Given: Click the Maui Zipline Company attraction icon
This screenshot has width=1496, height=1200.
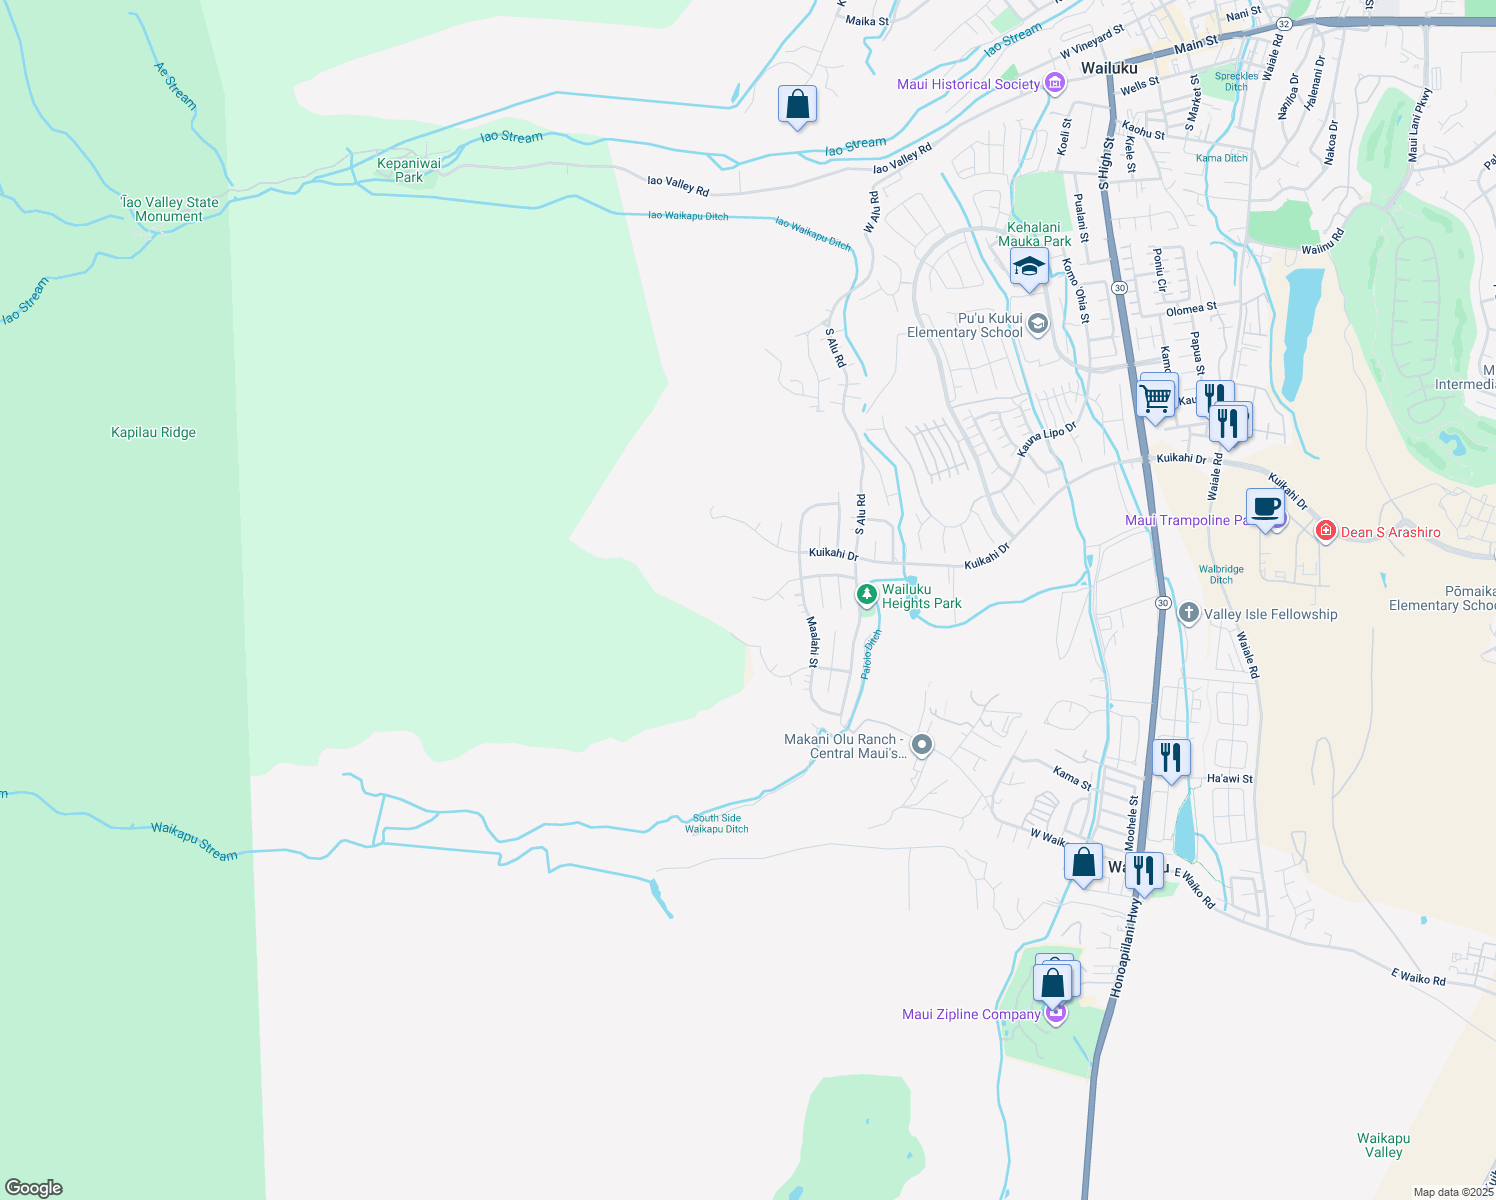Looking at the screenshot, I should 1055,1014.
